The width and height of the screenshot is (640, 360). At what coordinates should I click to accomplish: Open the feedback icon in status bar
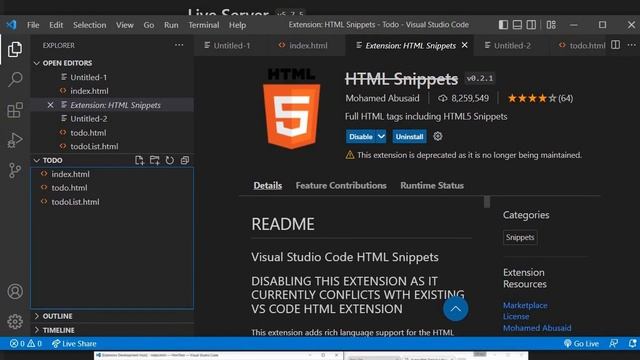click(613, 344)
